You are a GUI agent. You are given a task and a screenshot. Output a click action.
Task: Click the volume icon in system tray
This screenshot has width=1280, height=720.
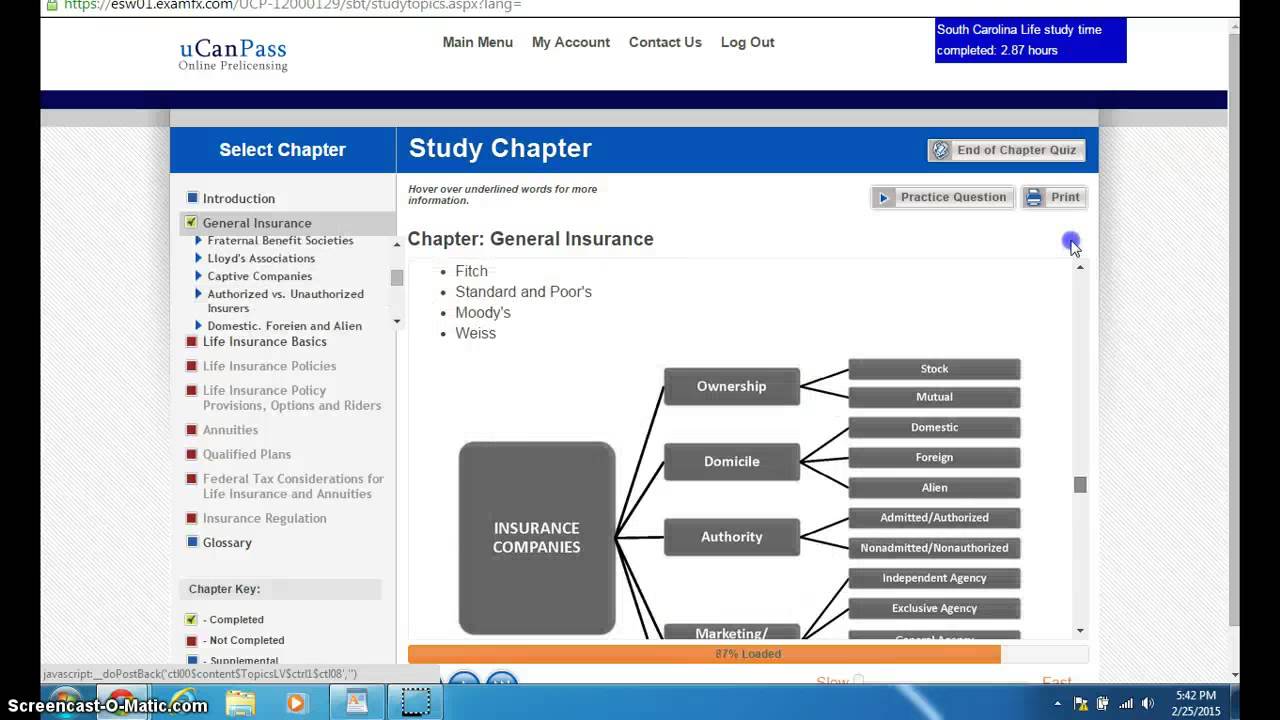pyautogui.click(x=1147, y=704)
